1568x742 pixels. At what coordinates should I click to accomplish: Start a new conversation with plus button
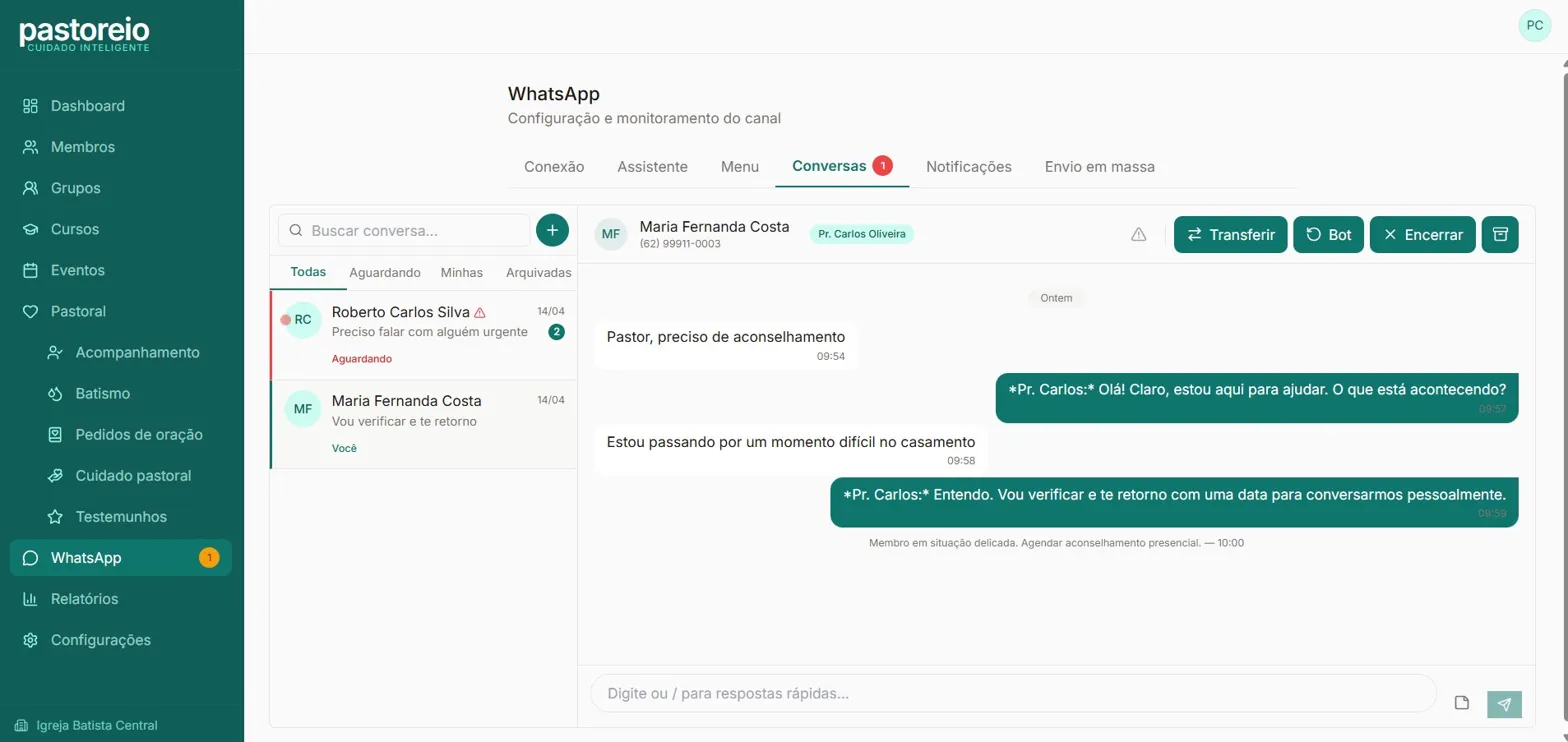point(552,230)
